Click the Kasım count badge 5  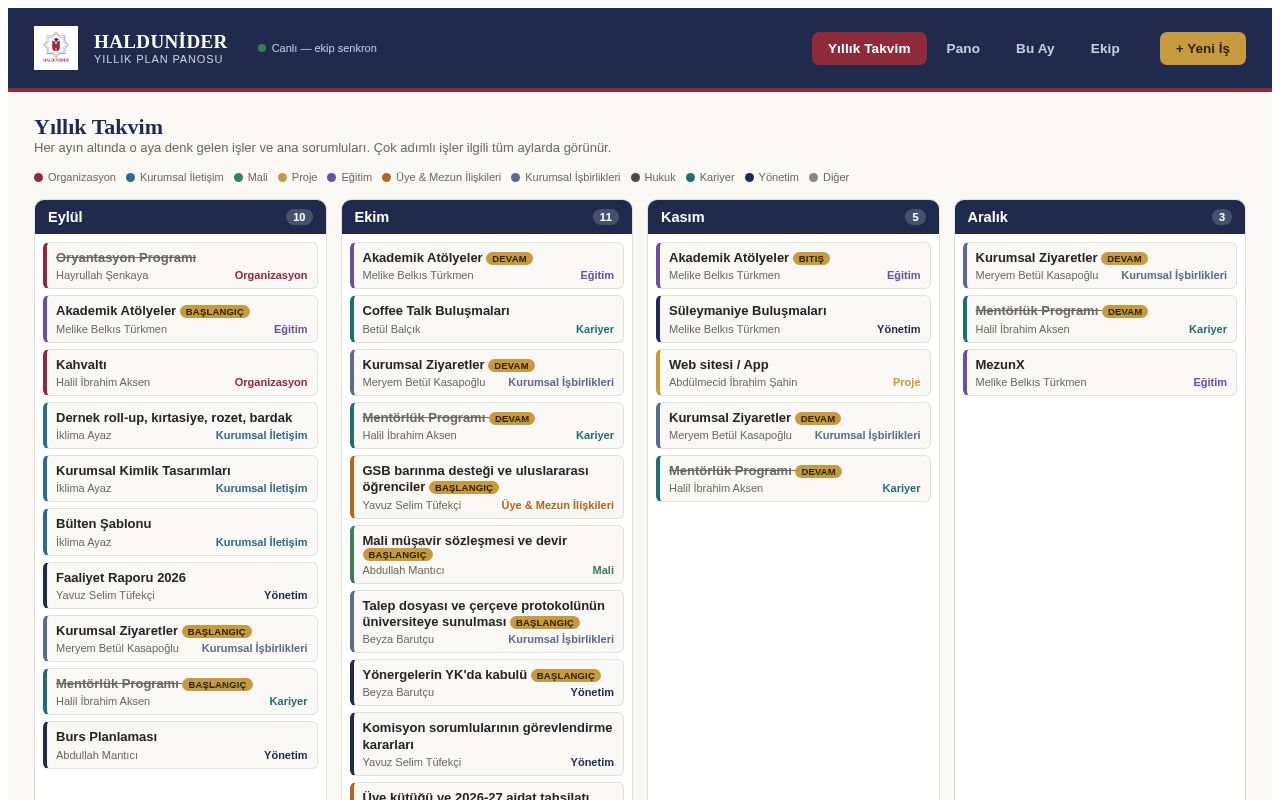915,217
